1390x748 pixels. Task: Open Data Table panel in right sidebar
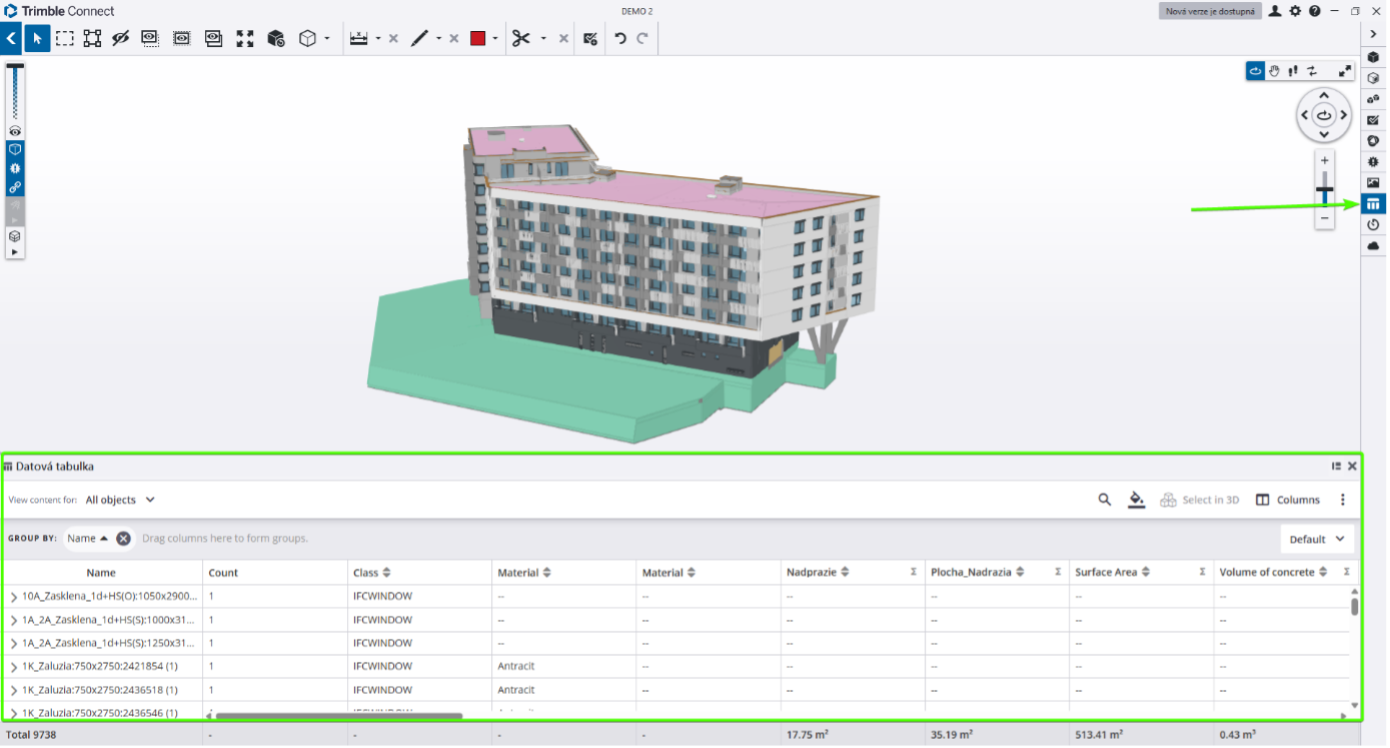coord(1373,204)
